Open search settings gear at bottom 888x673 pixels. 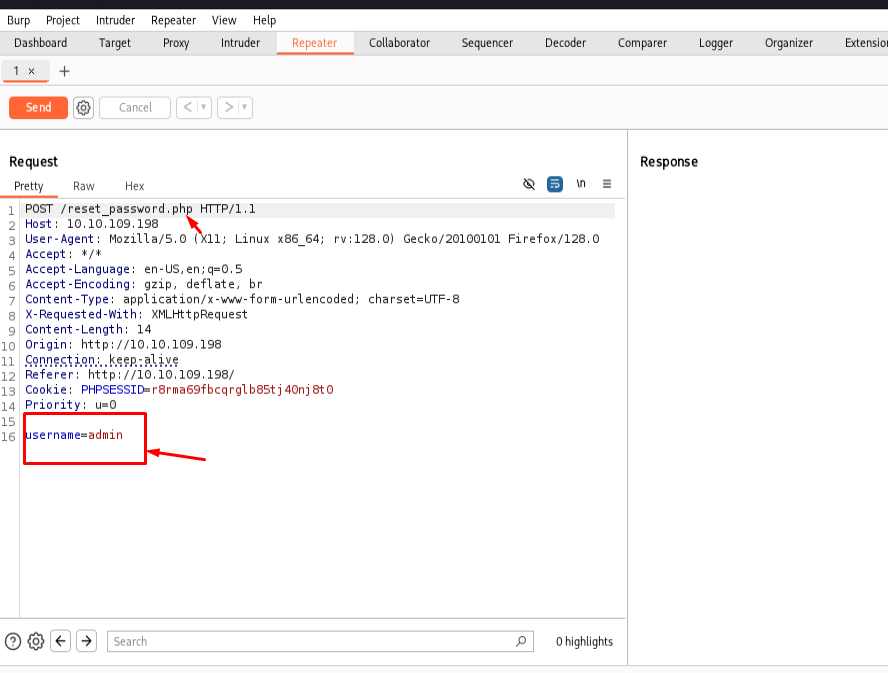[36, 641]
